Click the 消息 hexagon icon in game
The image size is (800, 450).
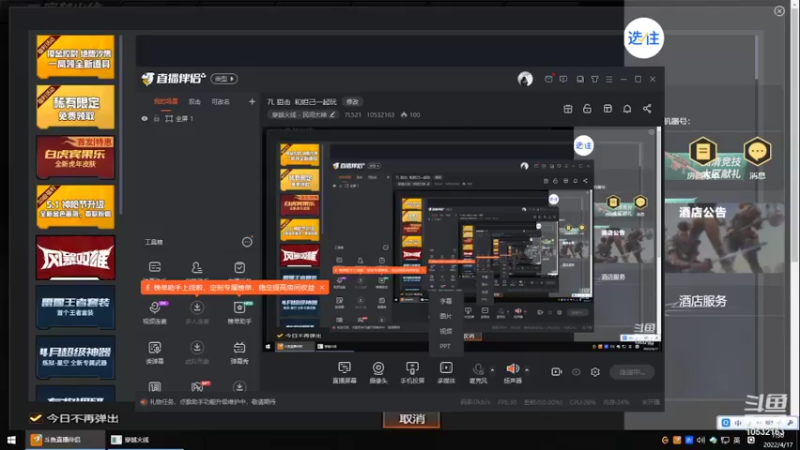click(758, 152)
